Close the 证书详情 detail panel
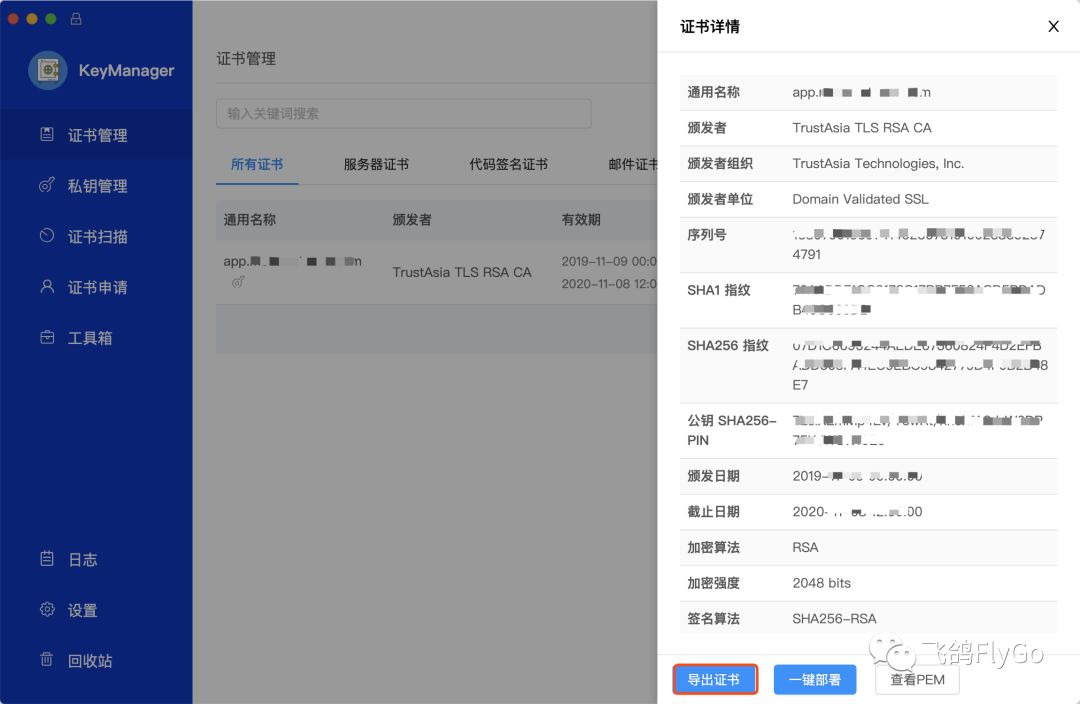 (x=1053, y=26)
